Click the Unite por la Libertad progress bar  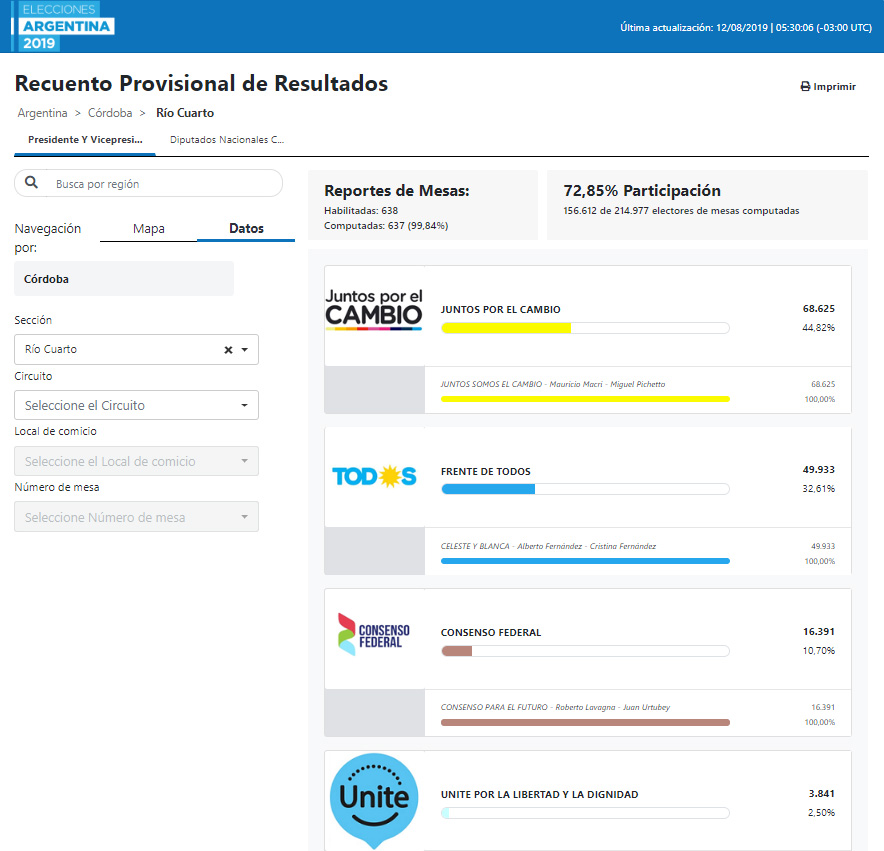pos(585,813)
